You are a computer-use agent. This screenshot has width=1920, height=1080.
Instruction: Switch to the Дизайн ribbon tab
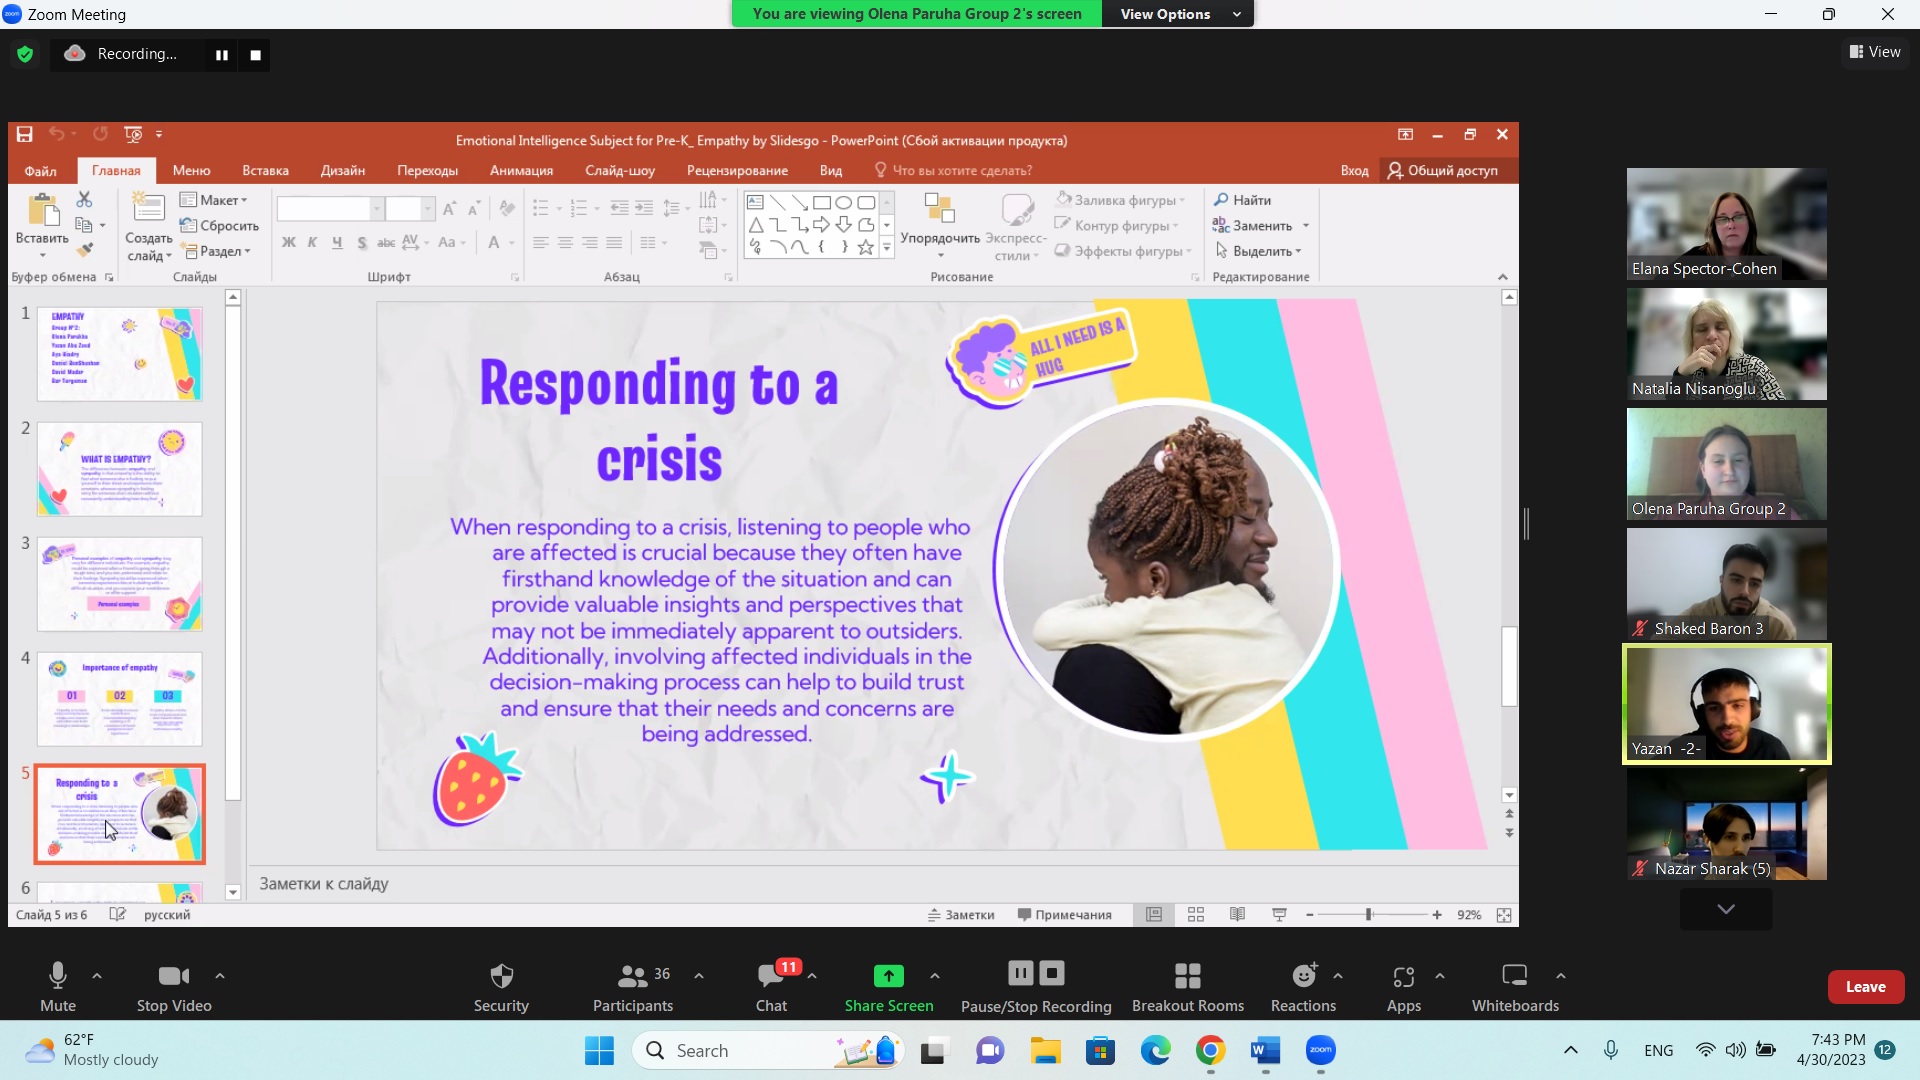343,171
